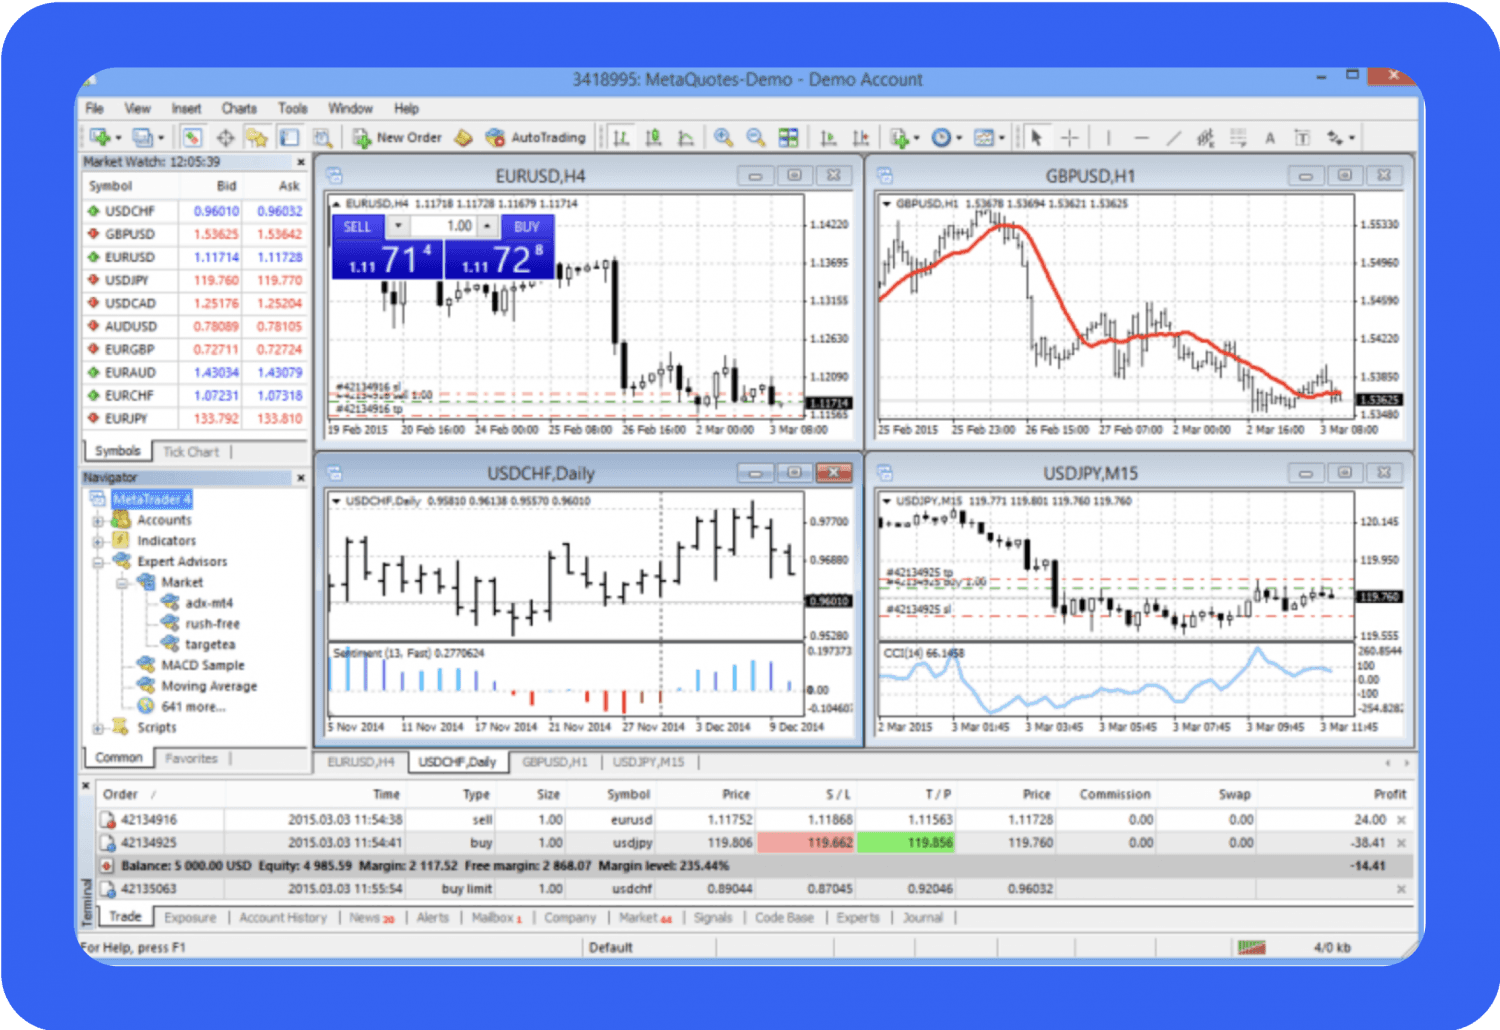Screen dimensions: 1500x1030
Task: Click the Zoom In magnifier icon
Action: [723, 137]
